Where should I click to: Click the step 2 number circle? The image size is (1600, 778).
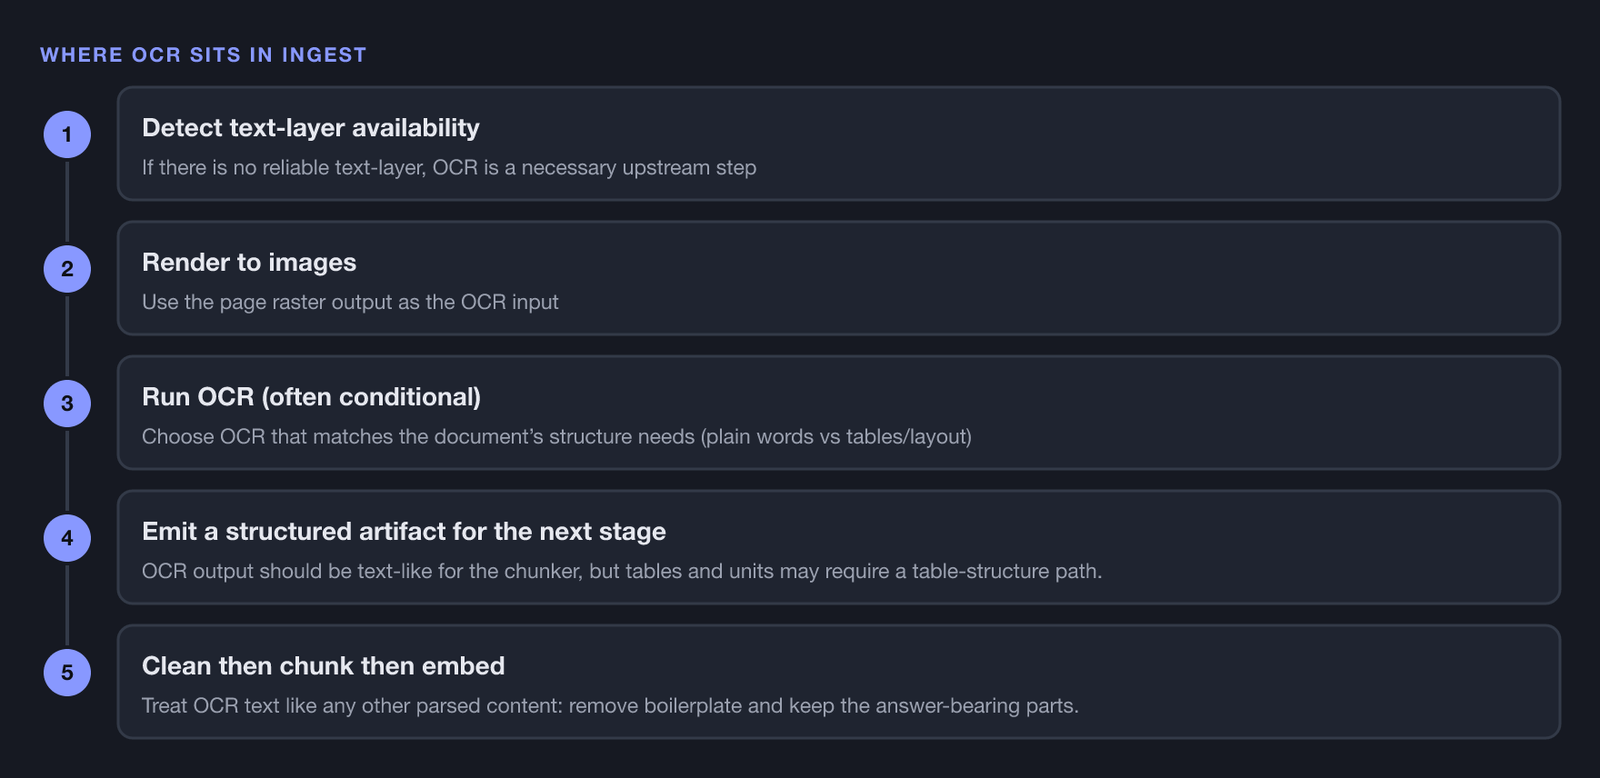(x=67, y=269)
